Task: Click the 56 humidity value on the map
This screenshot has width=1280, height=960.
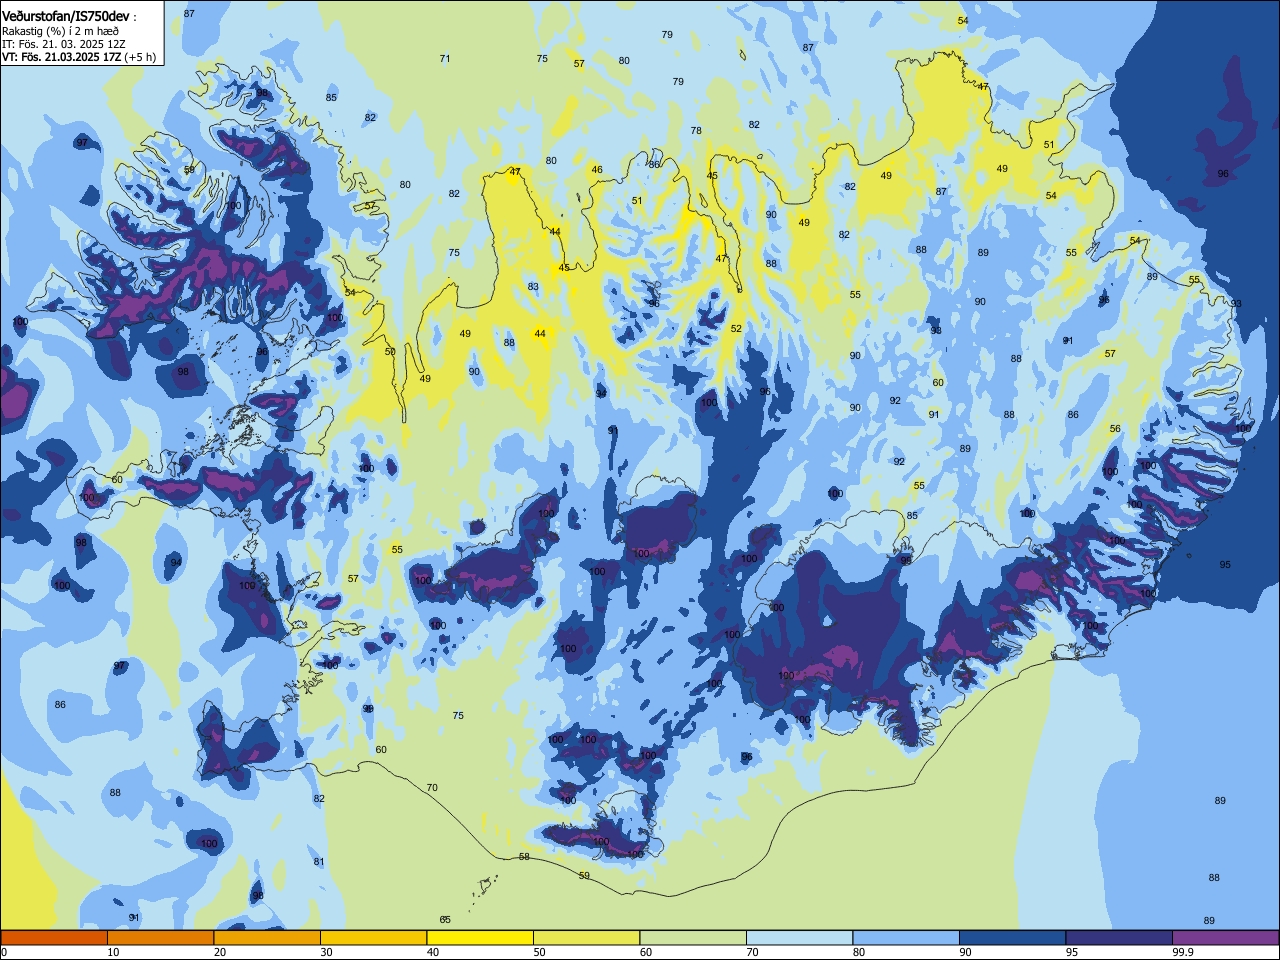Action: [1115, 429]
